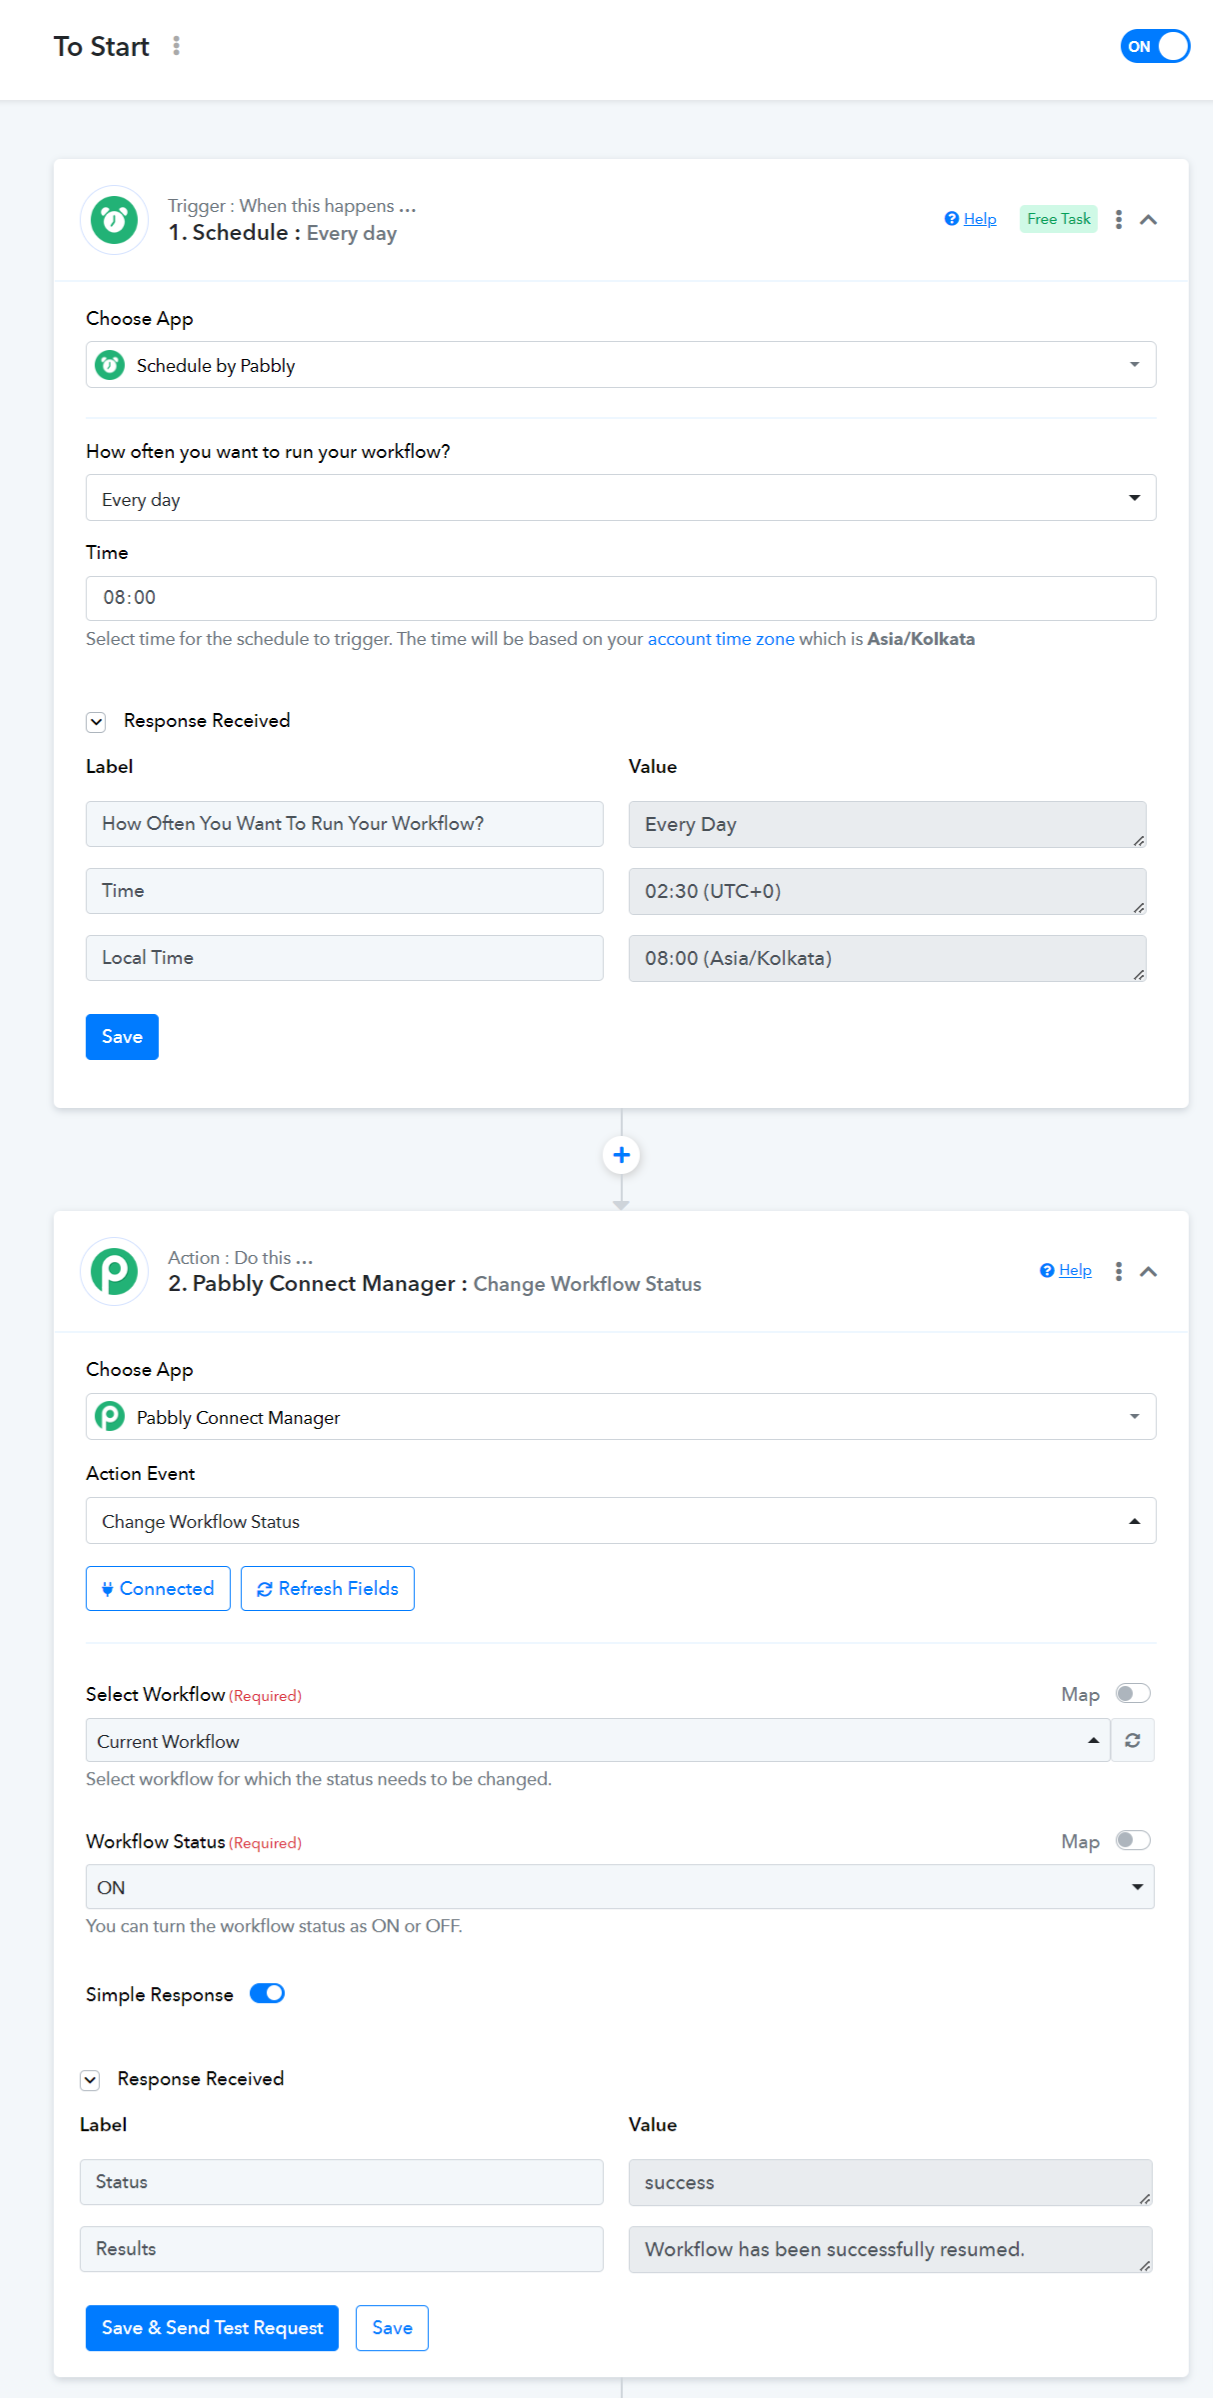
Task: Open the Workflow Status ON dropdown
Action: [x=620, y=1887]
